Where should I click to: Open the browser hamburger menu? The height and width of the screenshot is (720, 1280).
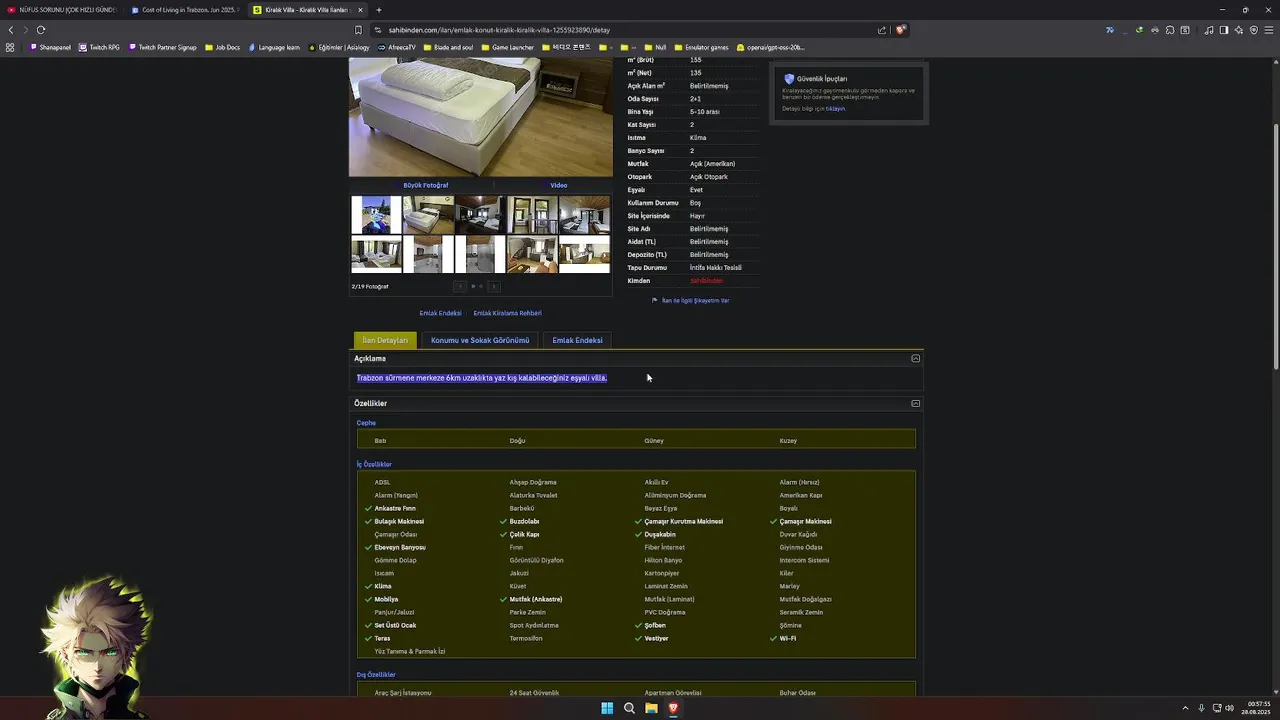tap(1269, 30)
